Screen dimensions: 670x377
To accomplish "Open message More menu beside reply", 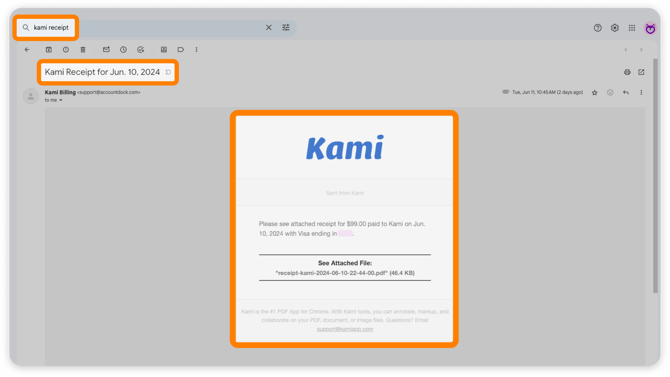I will tap(641, 92).
